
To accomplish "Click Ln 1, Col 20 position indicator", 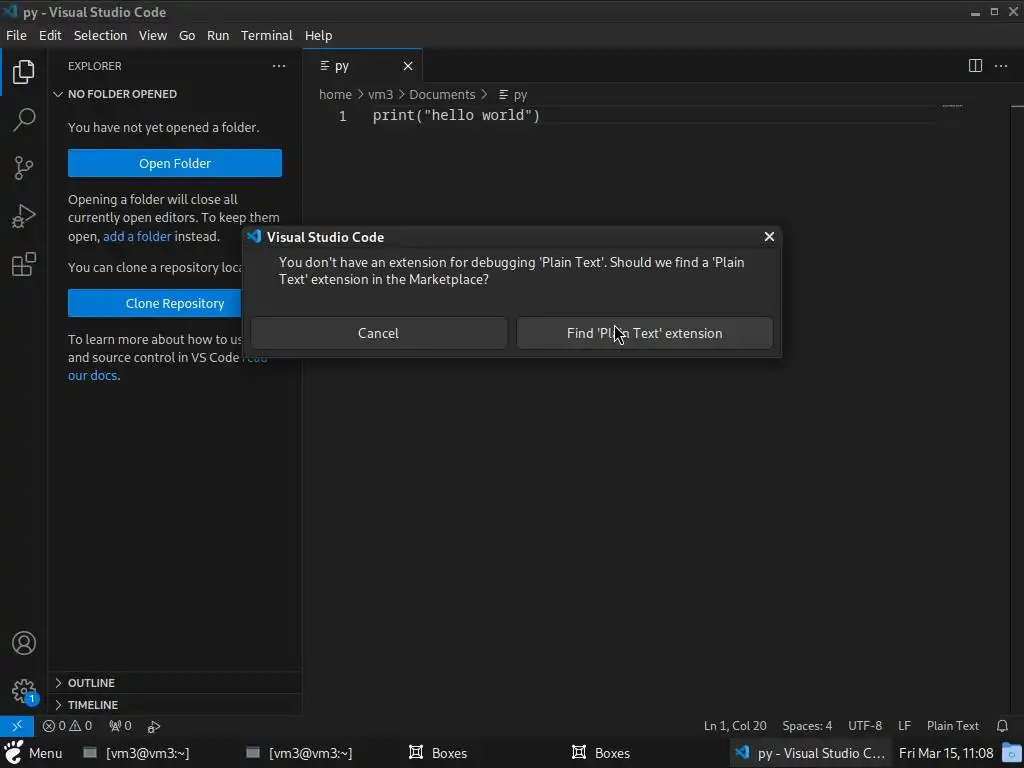I will point(735,726).
